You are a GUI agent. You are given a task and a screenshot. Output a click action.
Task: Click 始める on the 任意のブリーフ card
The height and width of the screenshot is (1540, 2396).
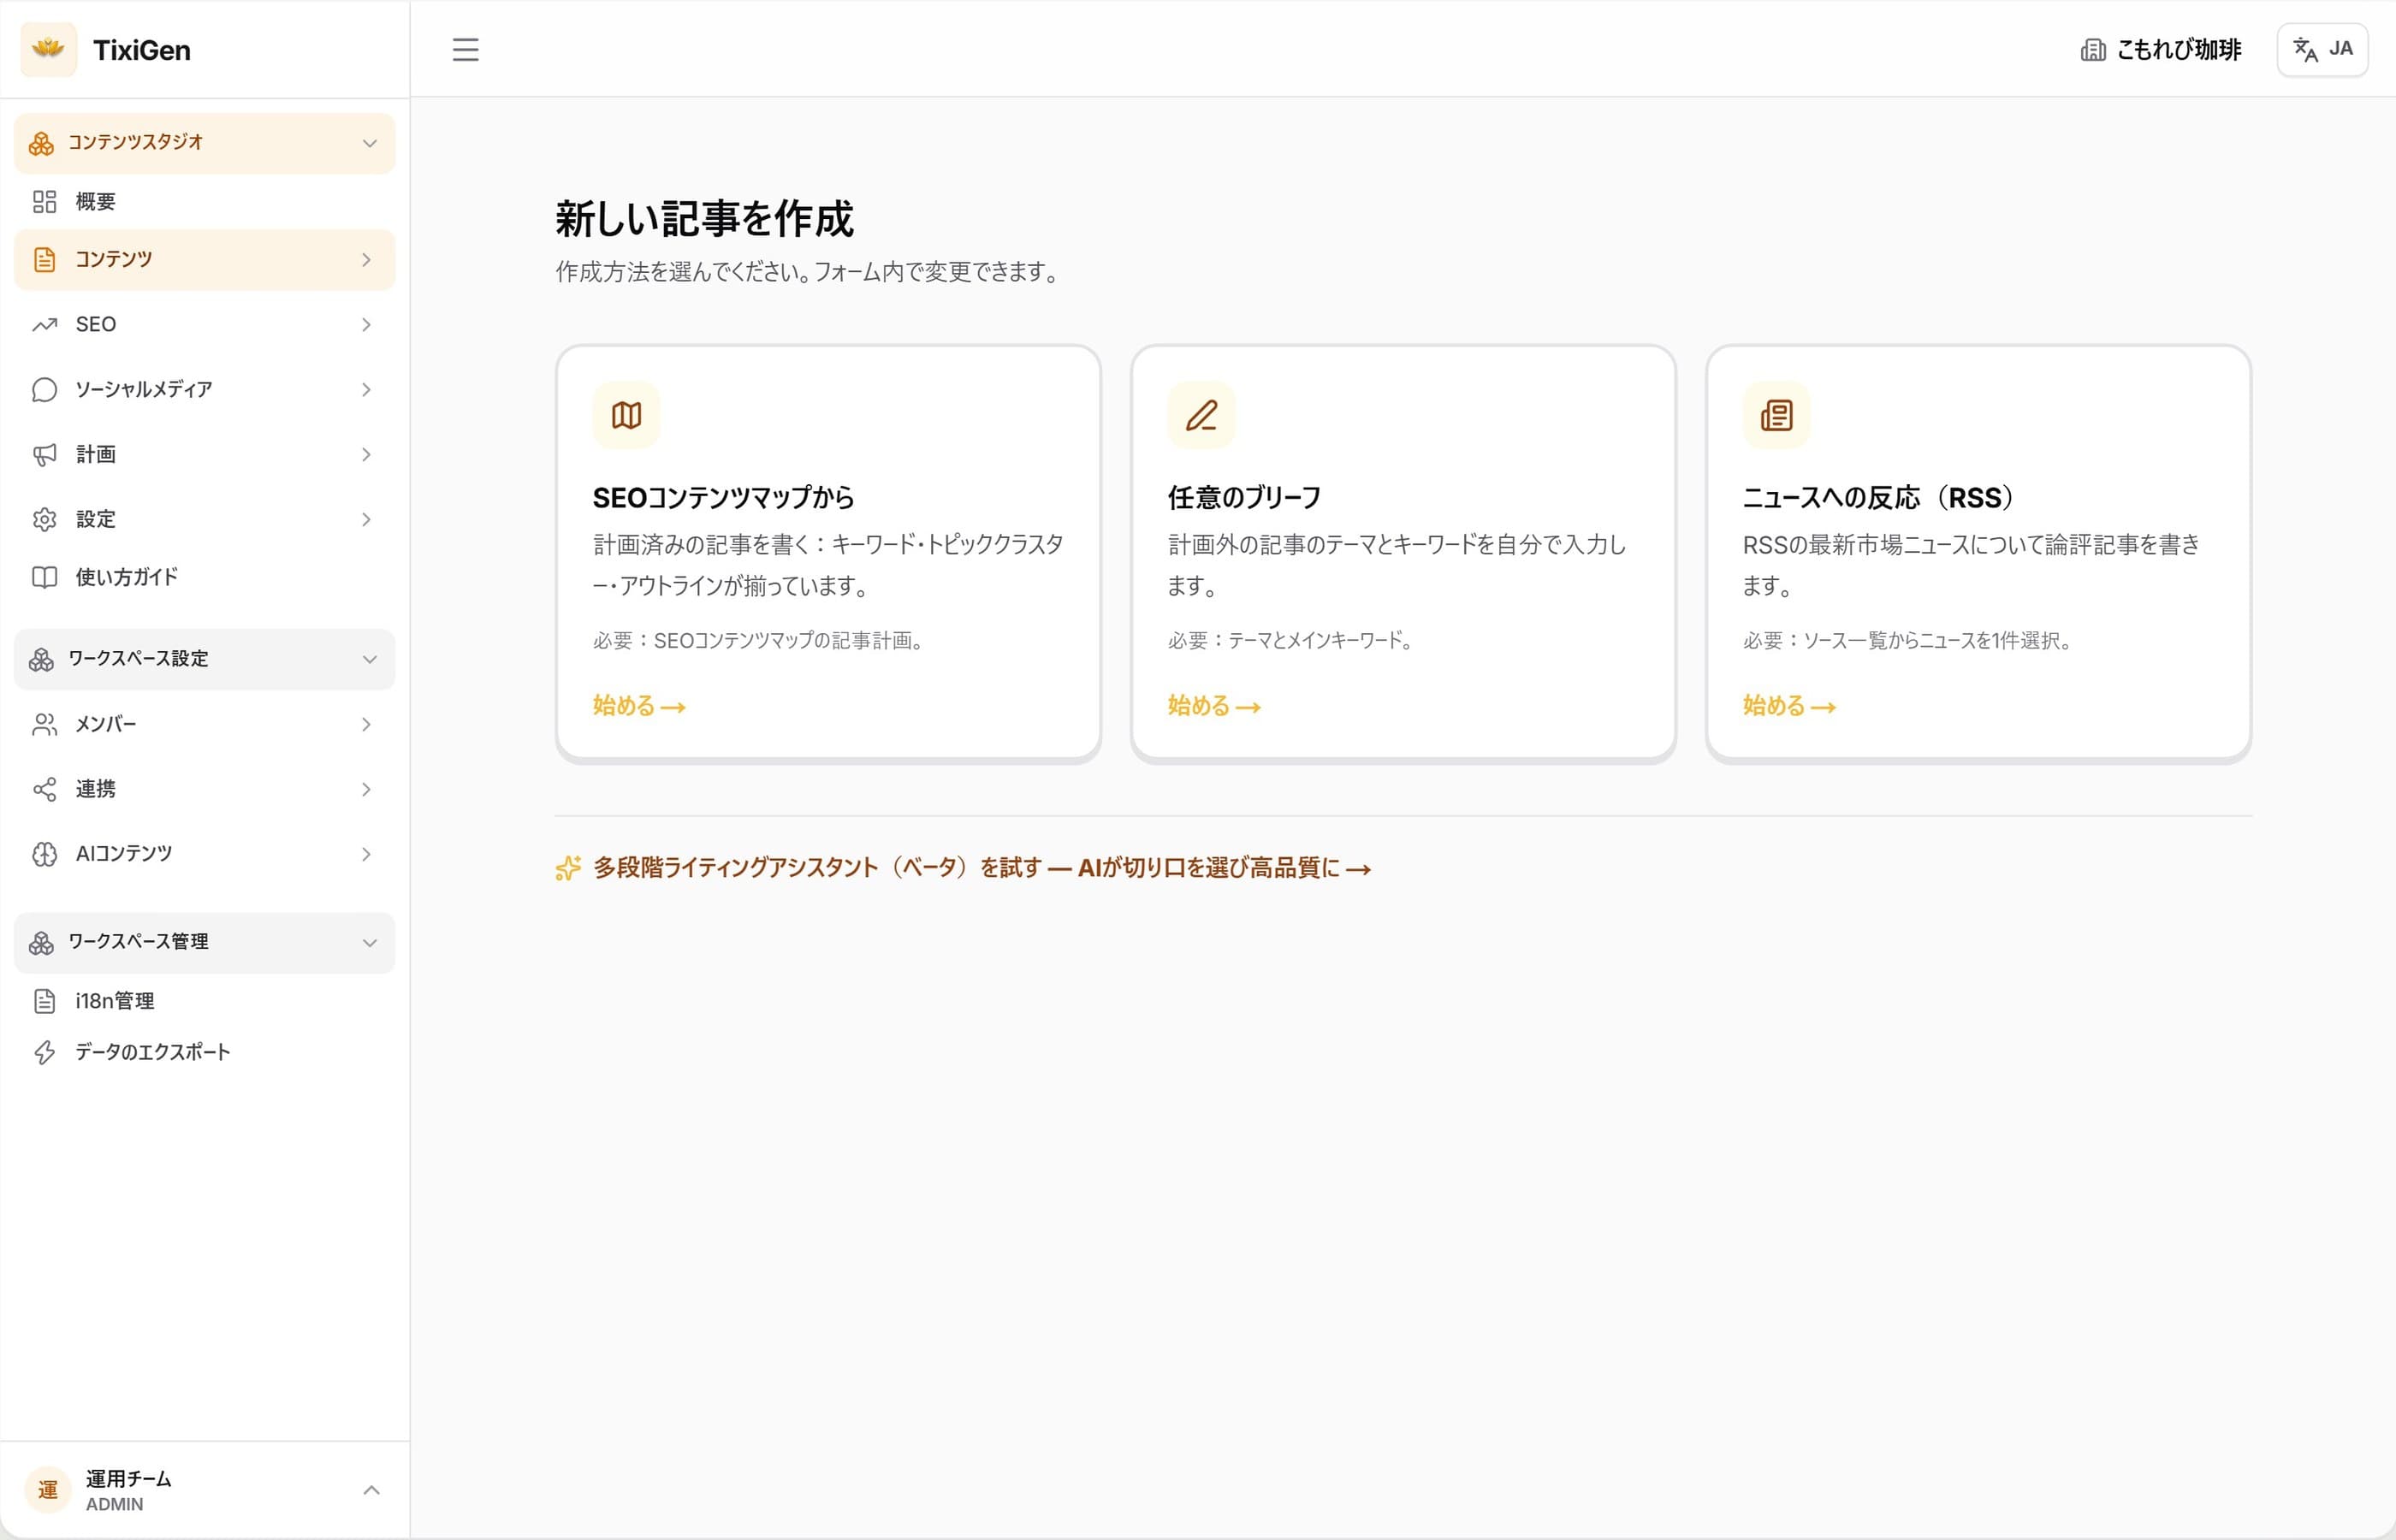(x=1214, y=706)
